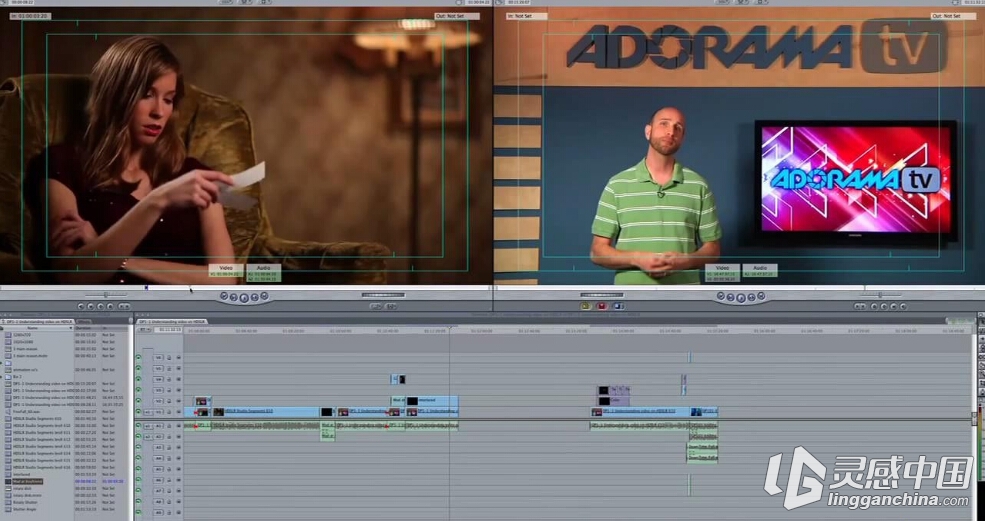The width and height of the screenshot is (985, 521).
Task: Mute audio track A5 with green toggle
Action: [x=138, y=469]
